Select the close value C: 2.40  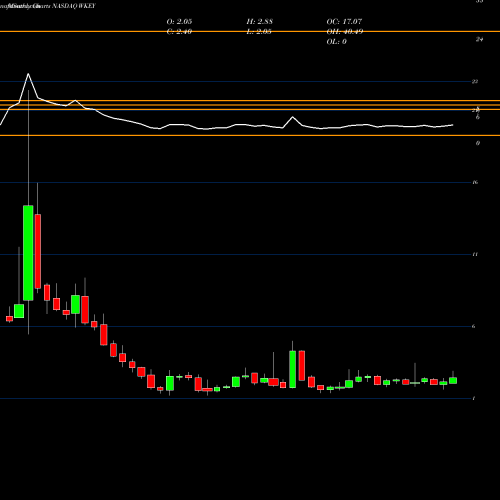pos(179,32)
